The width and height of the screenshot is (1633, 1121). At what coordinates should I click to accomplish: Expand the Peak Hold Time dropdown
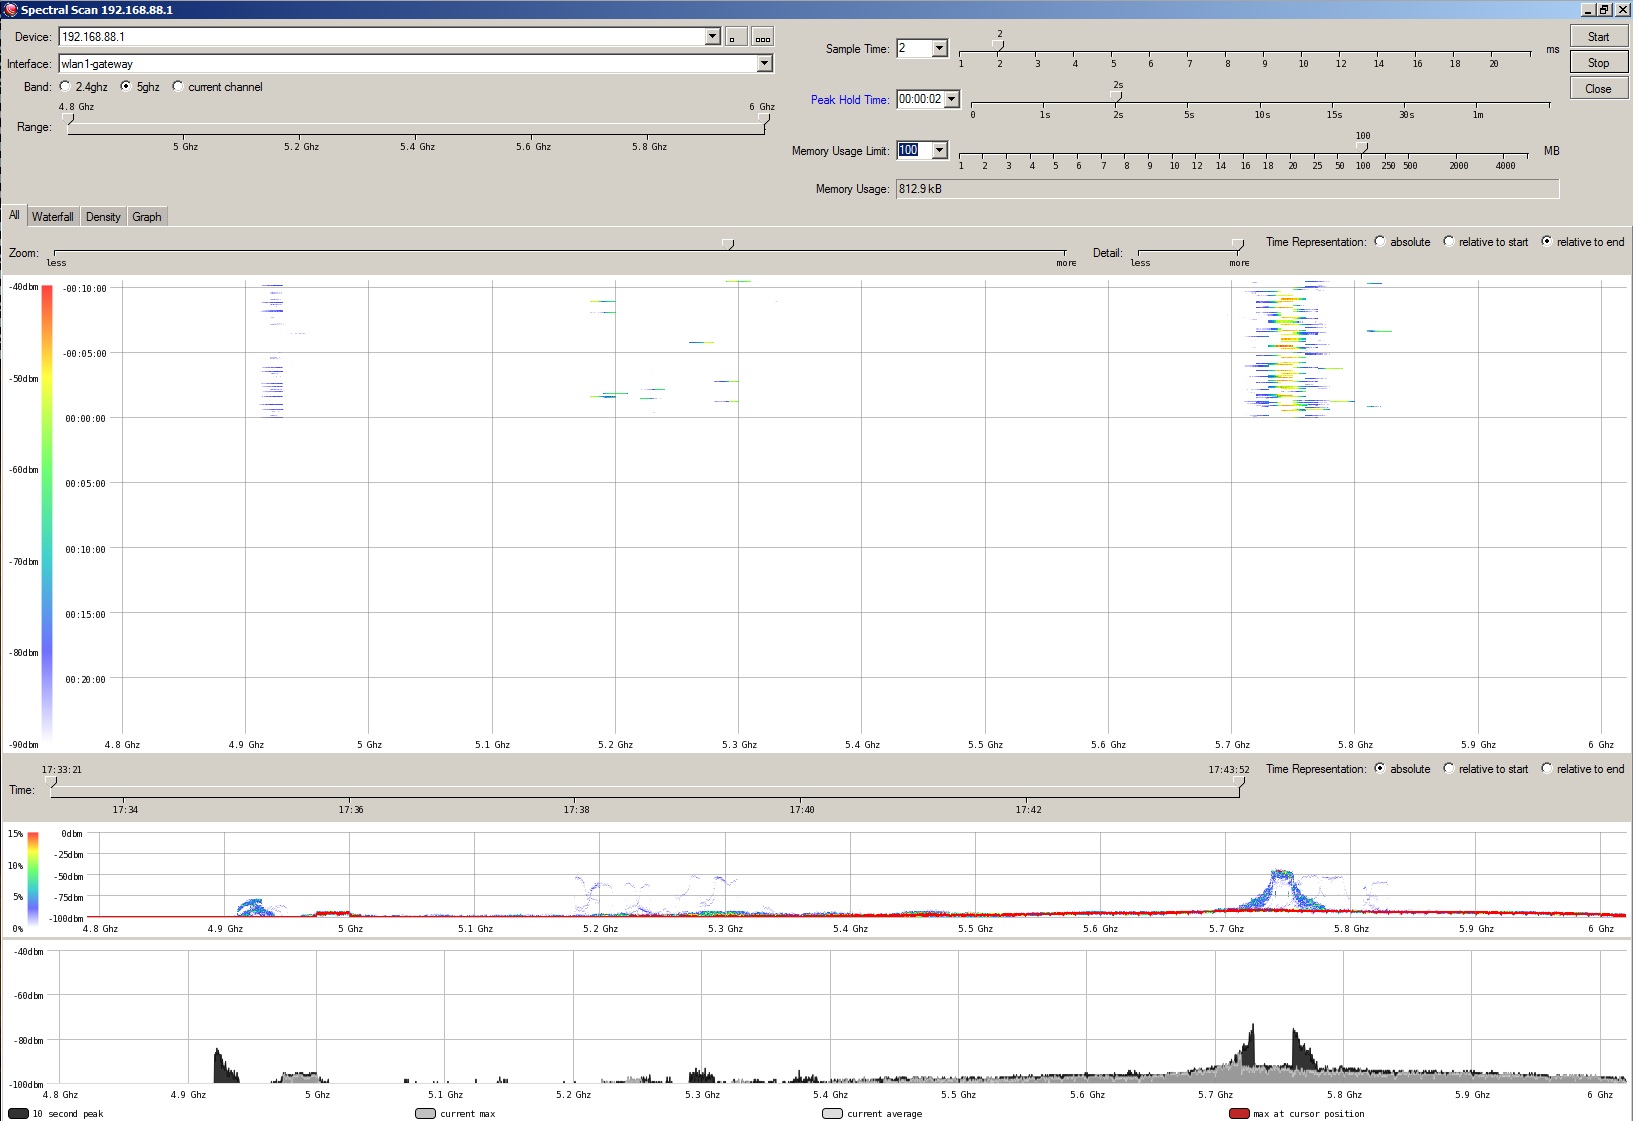(x=951, y=99)
